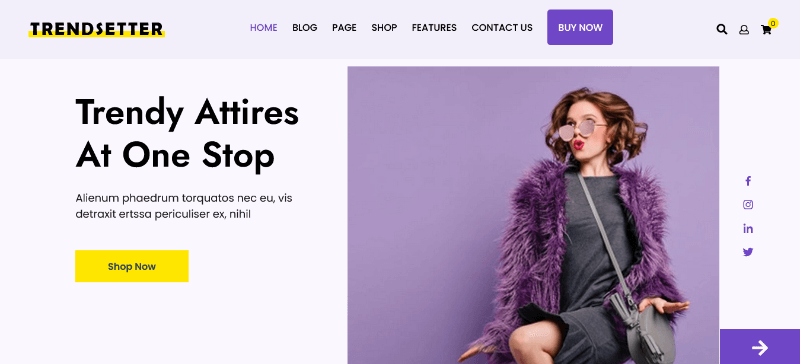
Task: Click the hero image of woman
Action: tap(533, 215)
